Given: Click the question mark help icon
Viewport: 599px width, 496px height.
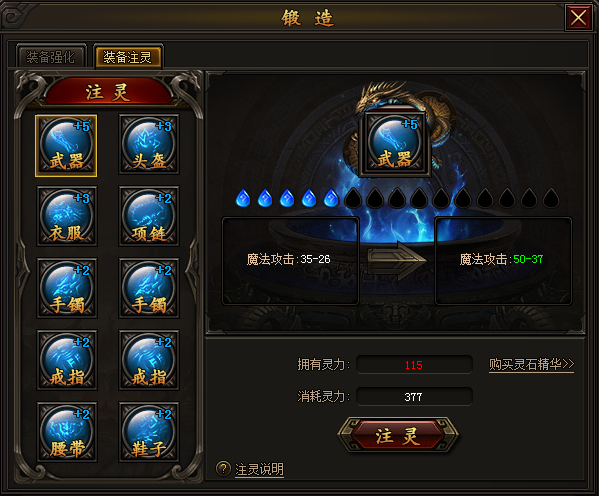Looking at the screenshot, I should (223, 468).
